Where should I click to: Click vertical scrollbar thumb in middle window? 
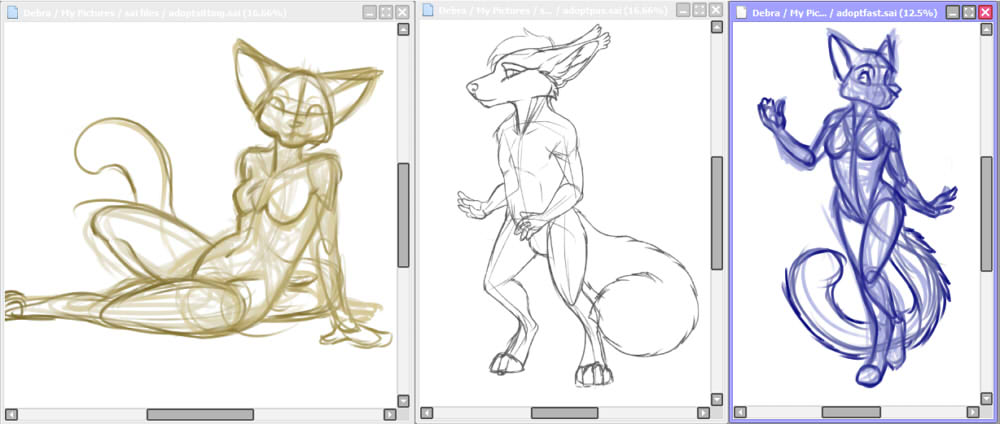point(717,213)
